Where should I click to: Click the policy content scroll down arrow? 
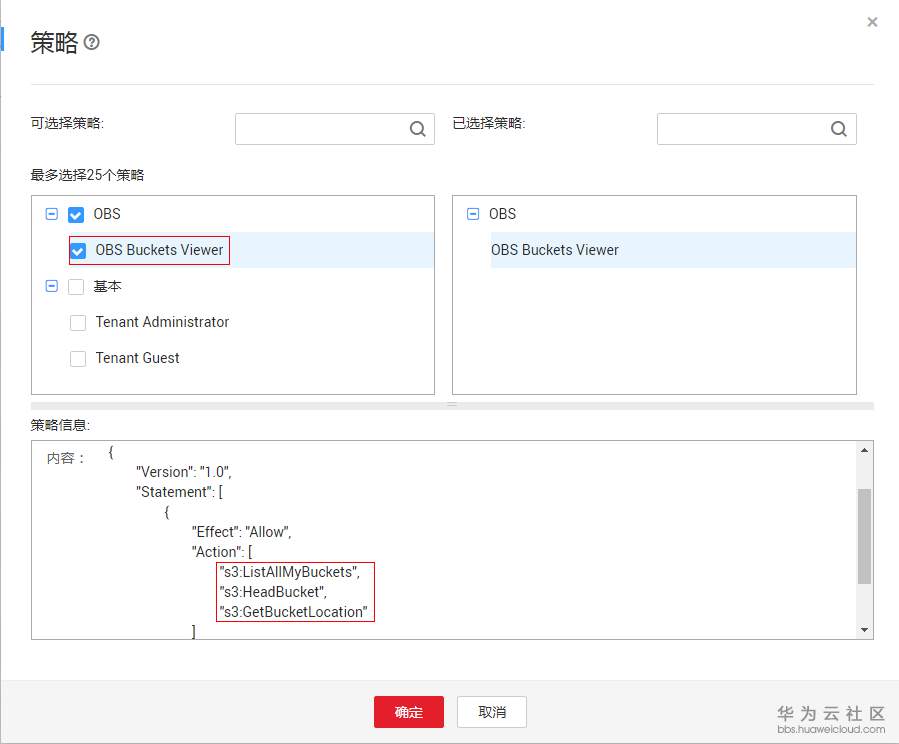click(x=865, y=630)
